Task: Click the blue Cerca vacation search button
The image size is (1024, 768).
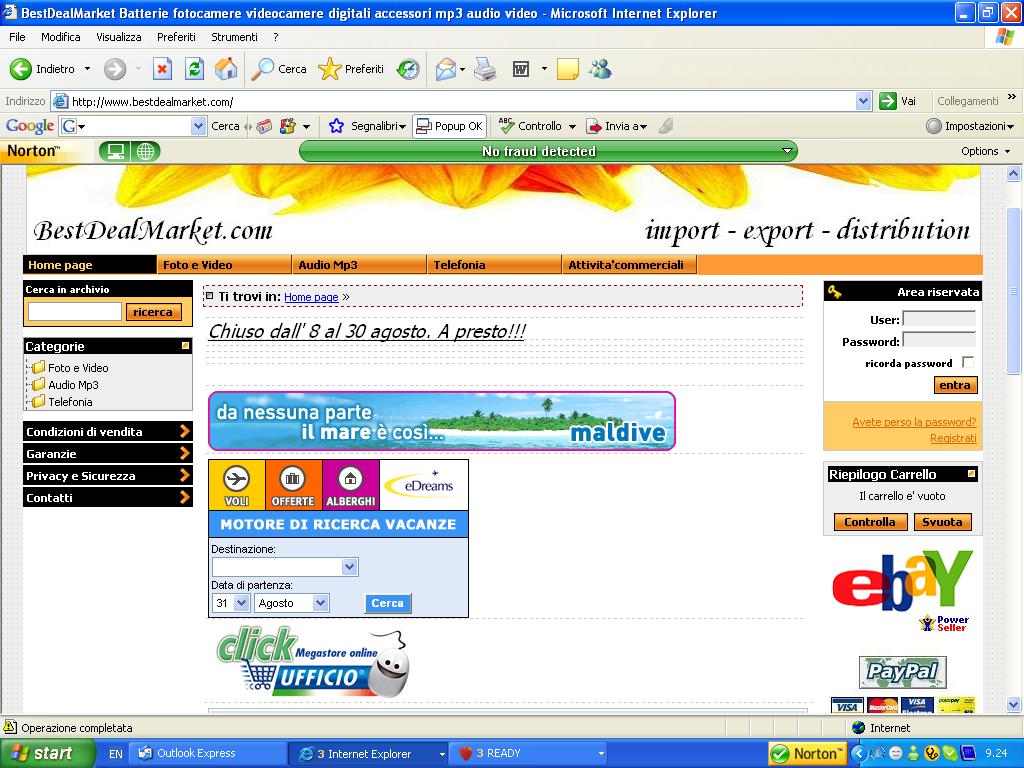Action: (x=387, y=603)
